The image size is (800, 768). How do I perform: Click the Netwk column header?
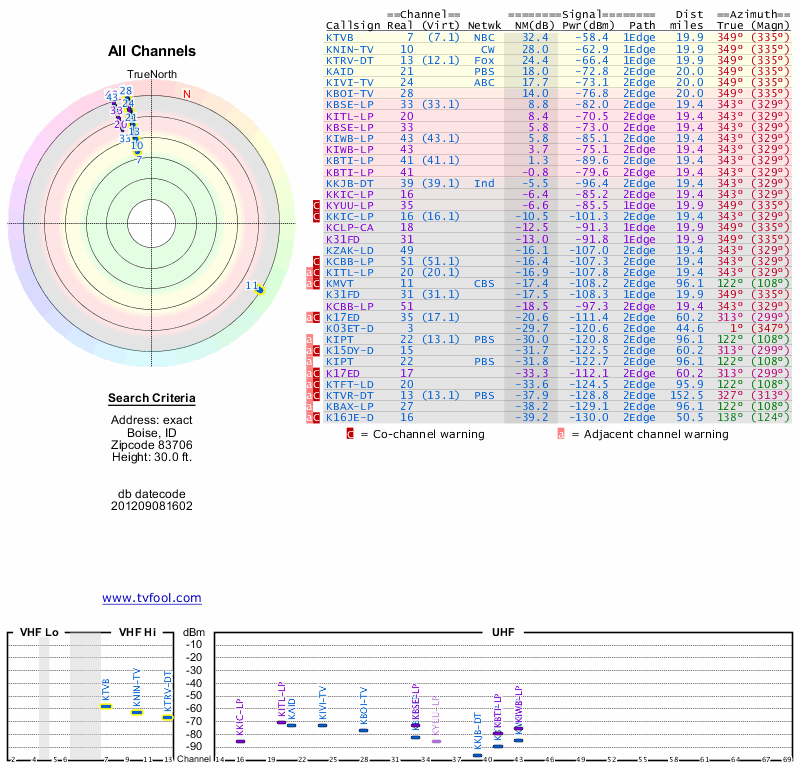tap(485, 25)
